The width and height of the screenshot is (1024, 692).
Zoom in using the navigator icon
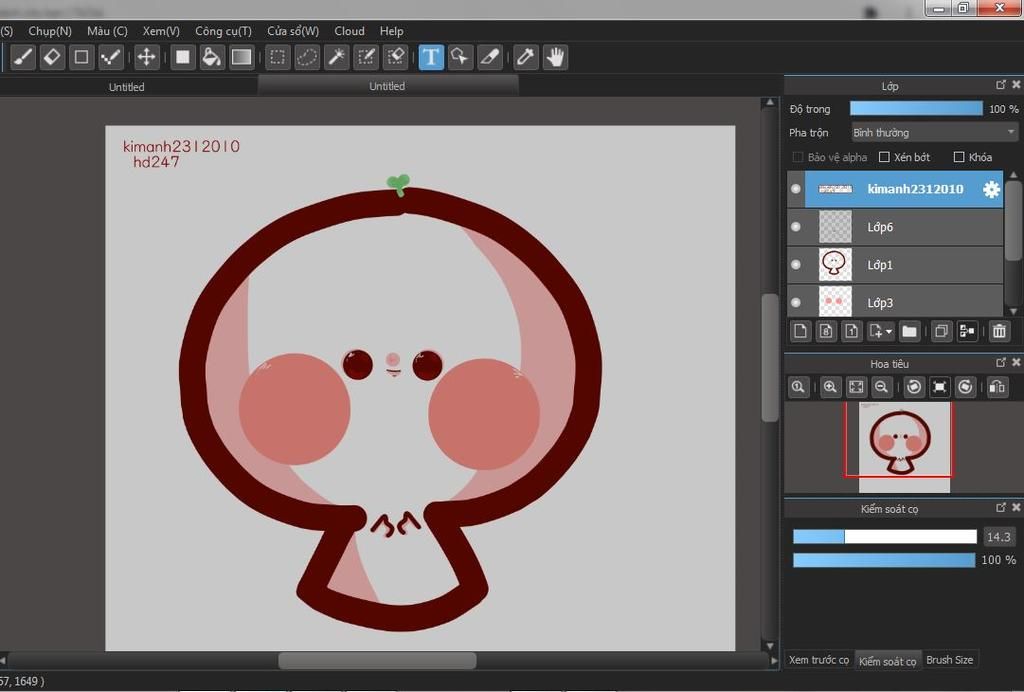[x=830, y=387]
